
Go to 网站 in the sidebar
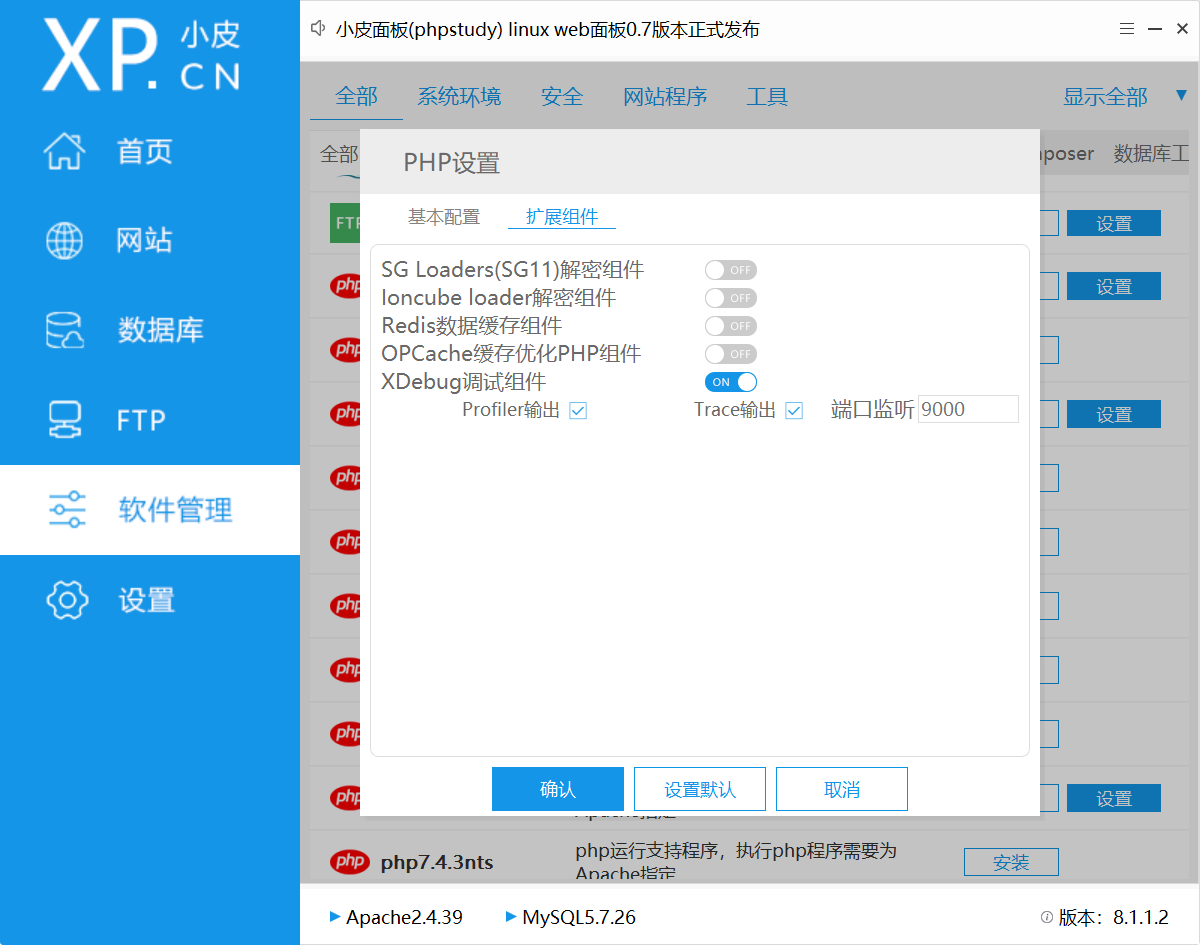[145, 240]
